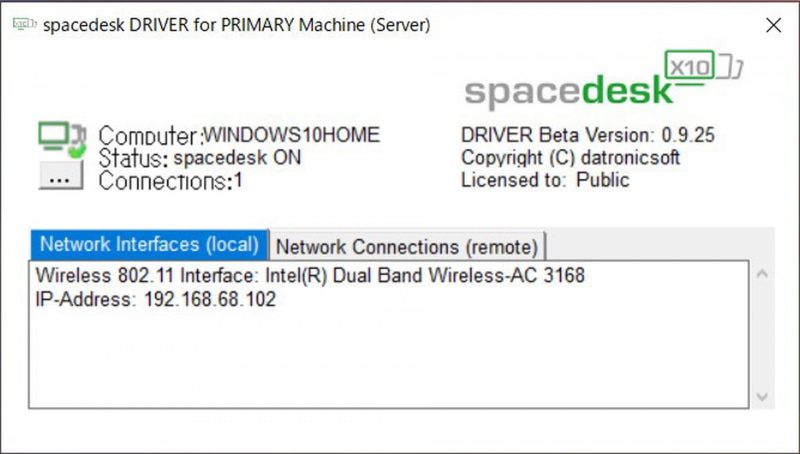Switch to Network Interfaces (local) tab
800x454 pixels.
coord(149,245)
